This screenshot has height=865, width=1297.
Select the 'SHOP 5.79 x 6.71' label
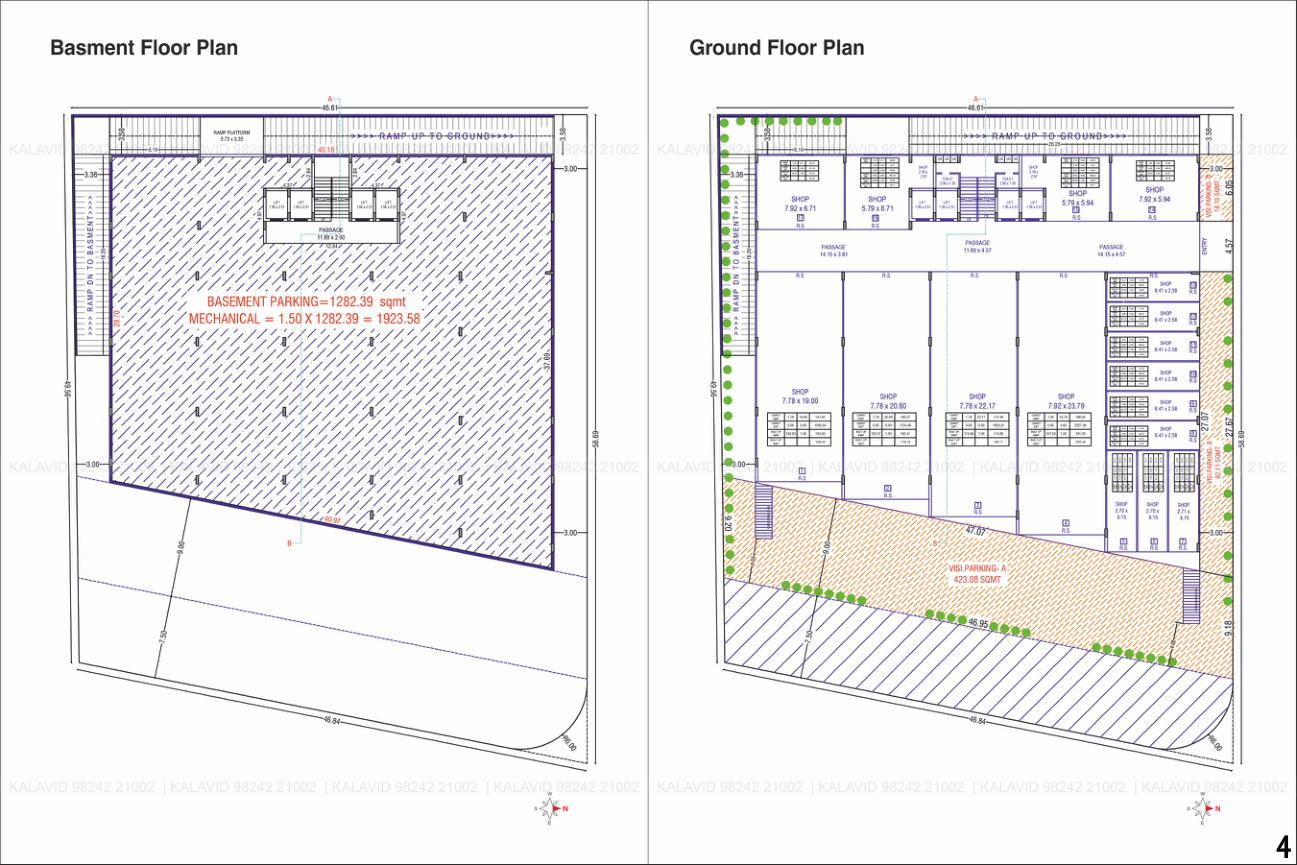click(877, 204)
